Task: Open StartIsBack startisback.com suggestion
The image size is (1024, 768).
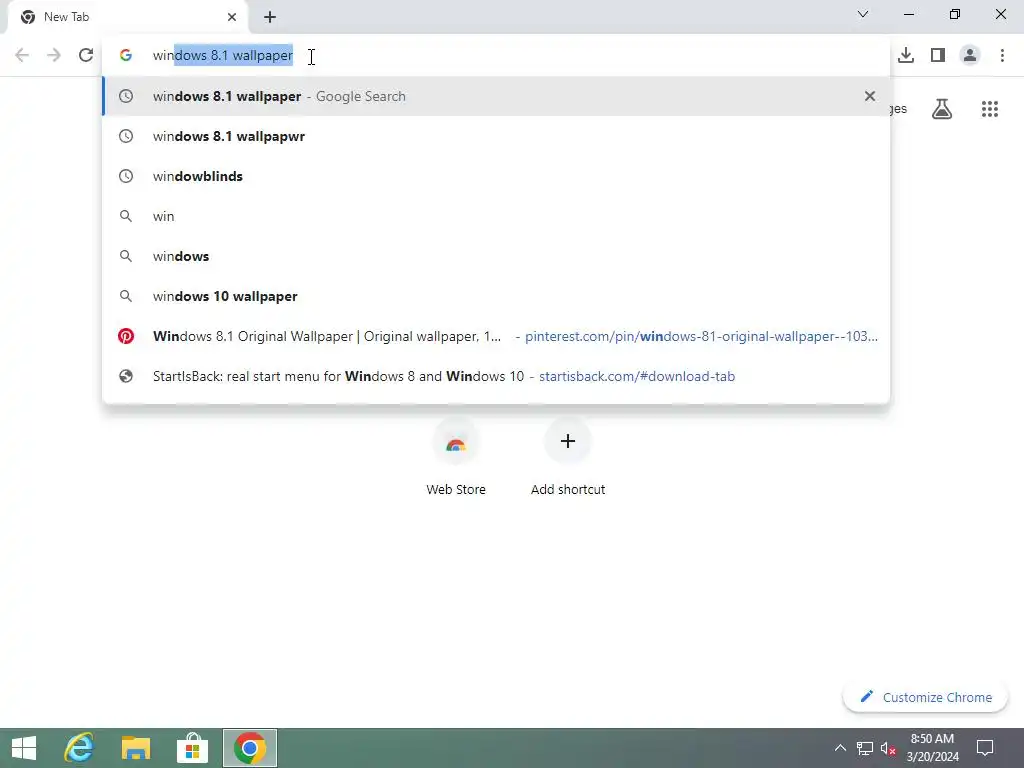Action: click(496, 376)
